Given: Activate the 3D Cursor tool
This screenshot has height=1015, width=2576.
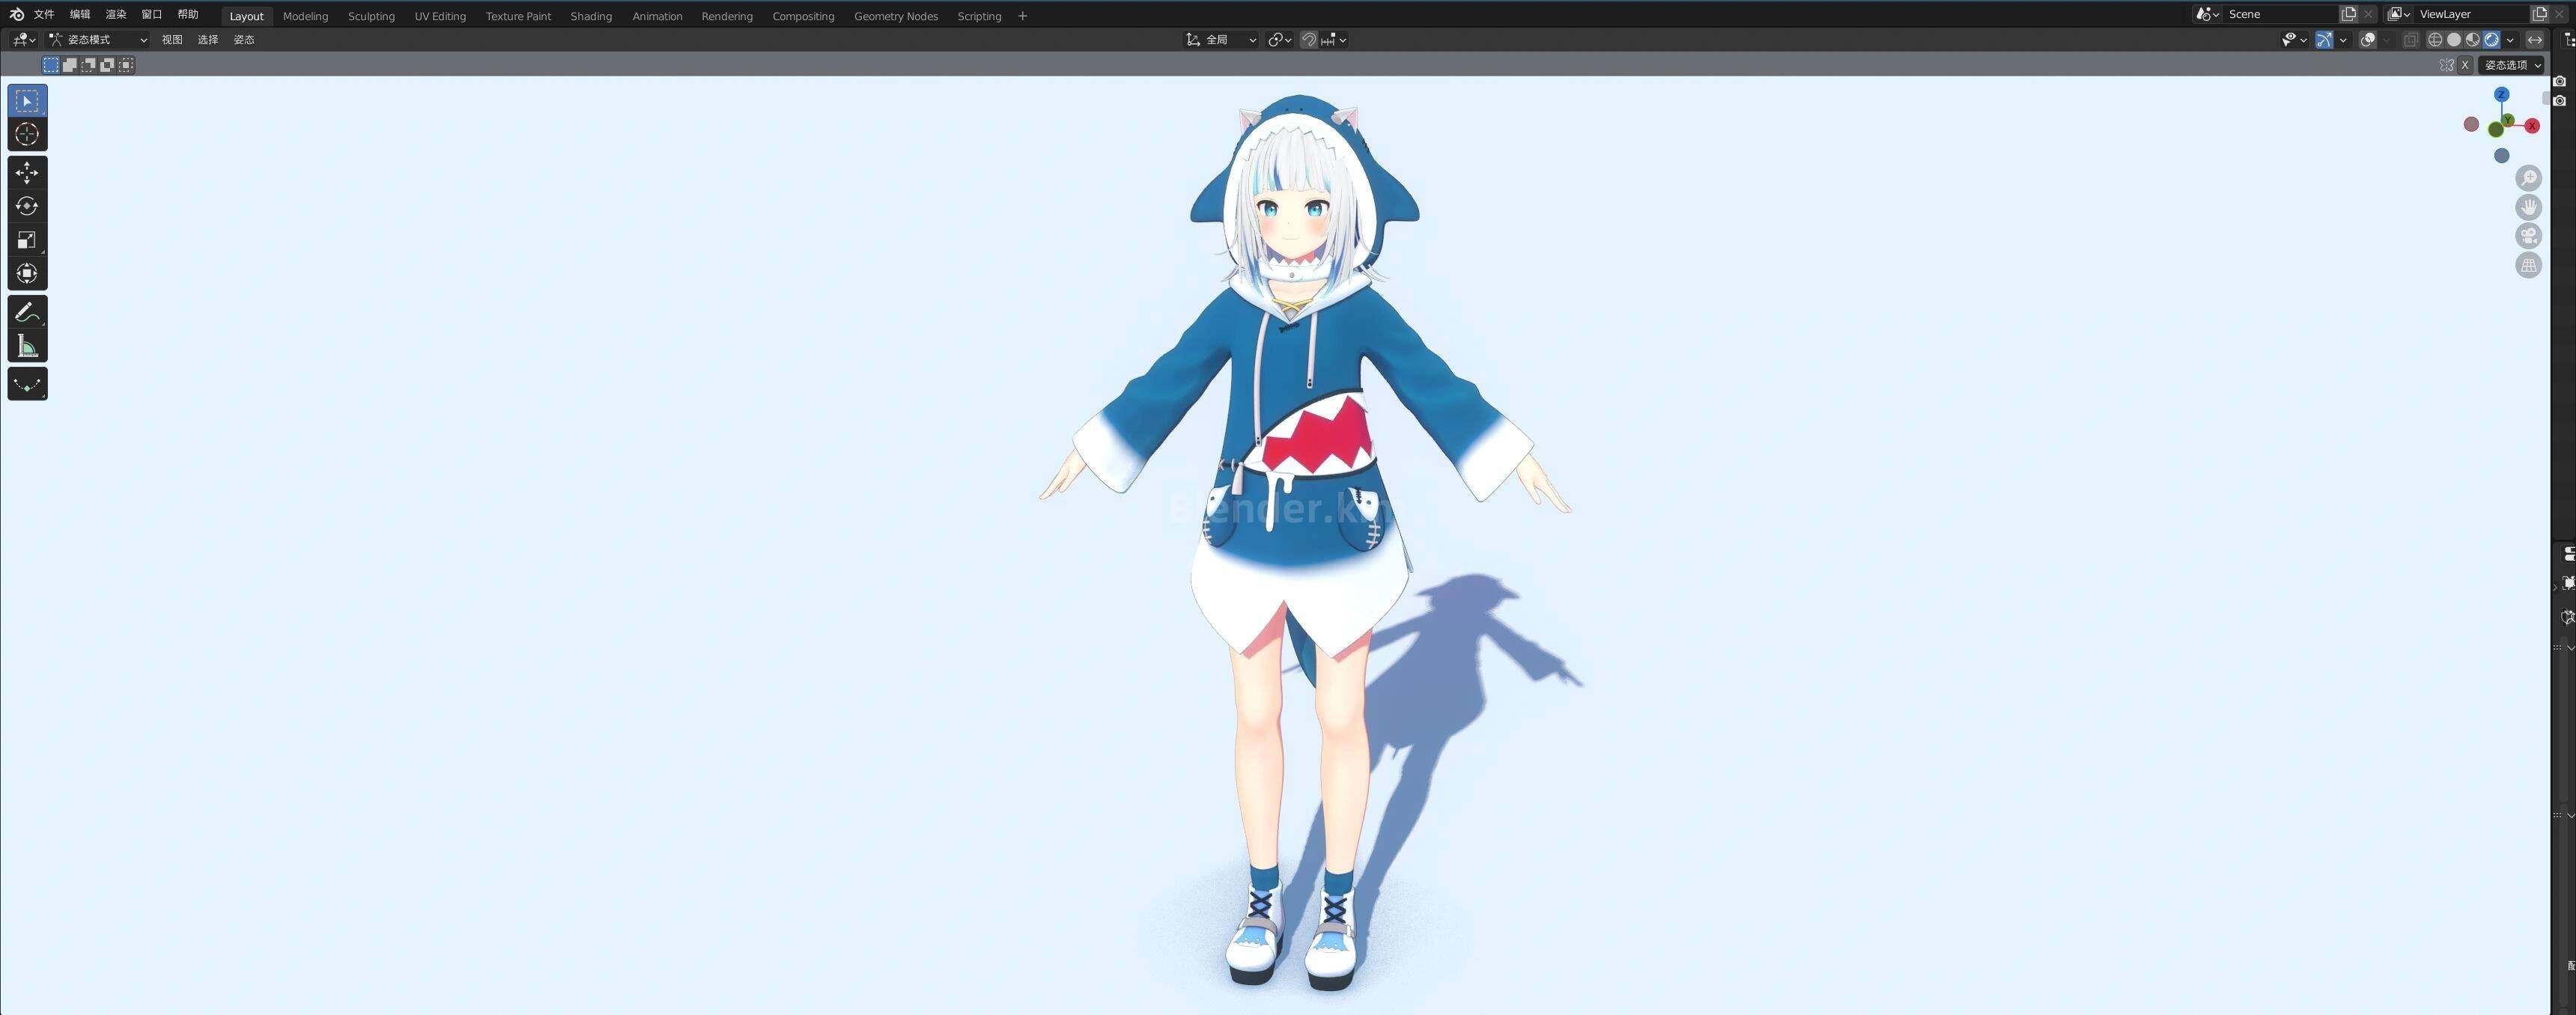Looking at the screenshot, I should (x=27, y=135).
